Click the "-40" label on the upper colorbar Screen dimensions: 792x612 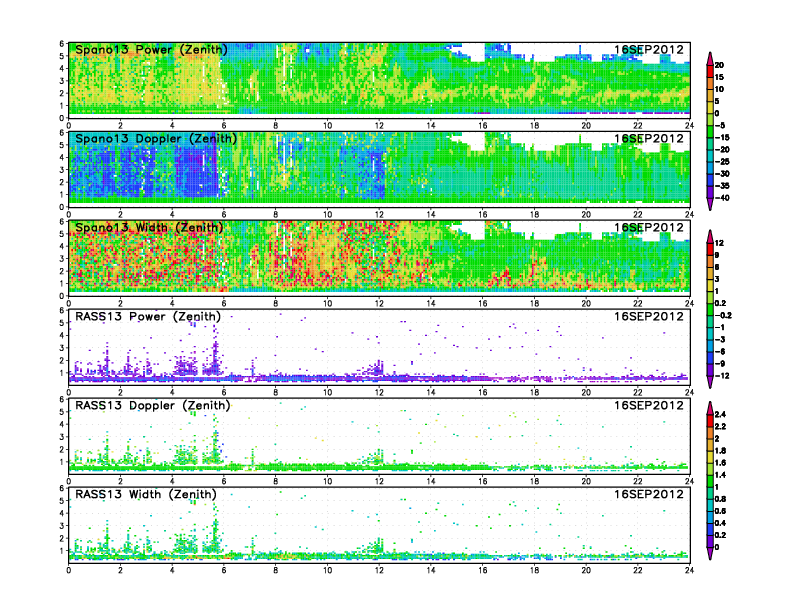coord(722,198)
